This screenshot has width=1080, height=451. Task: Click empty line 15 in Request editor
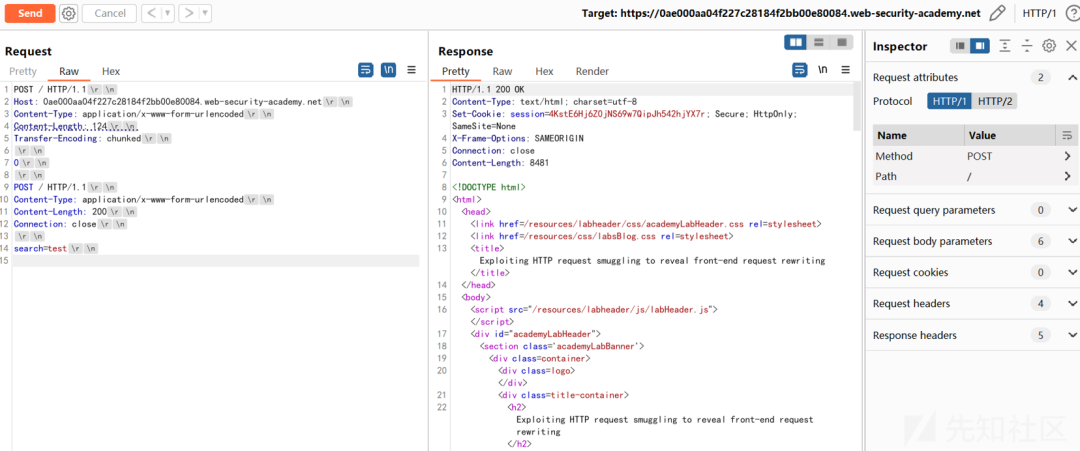(x=215, y=260)
